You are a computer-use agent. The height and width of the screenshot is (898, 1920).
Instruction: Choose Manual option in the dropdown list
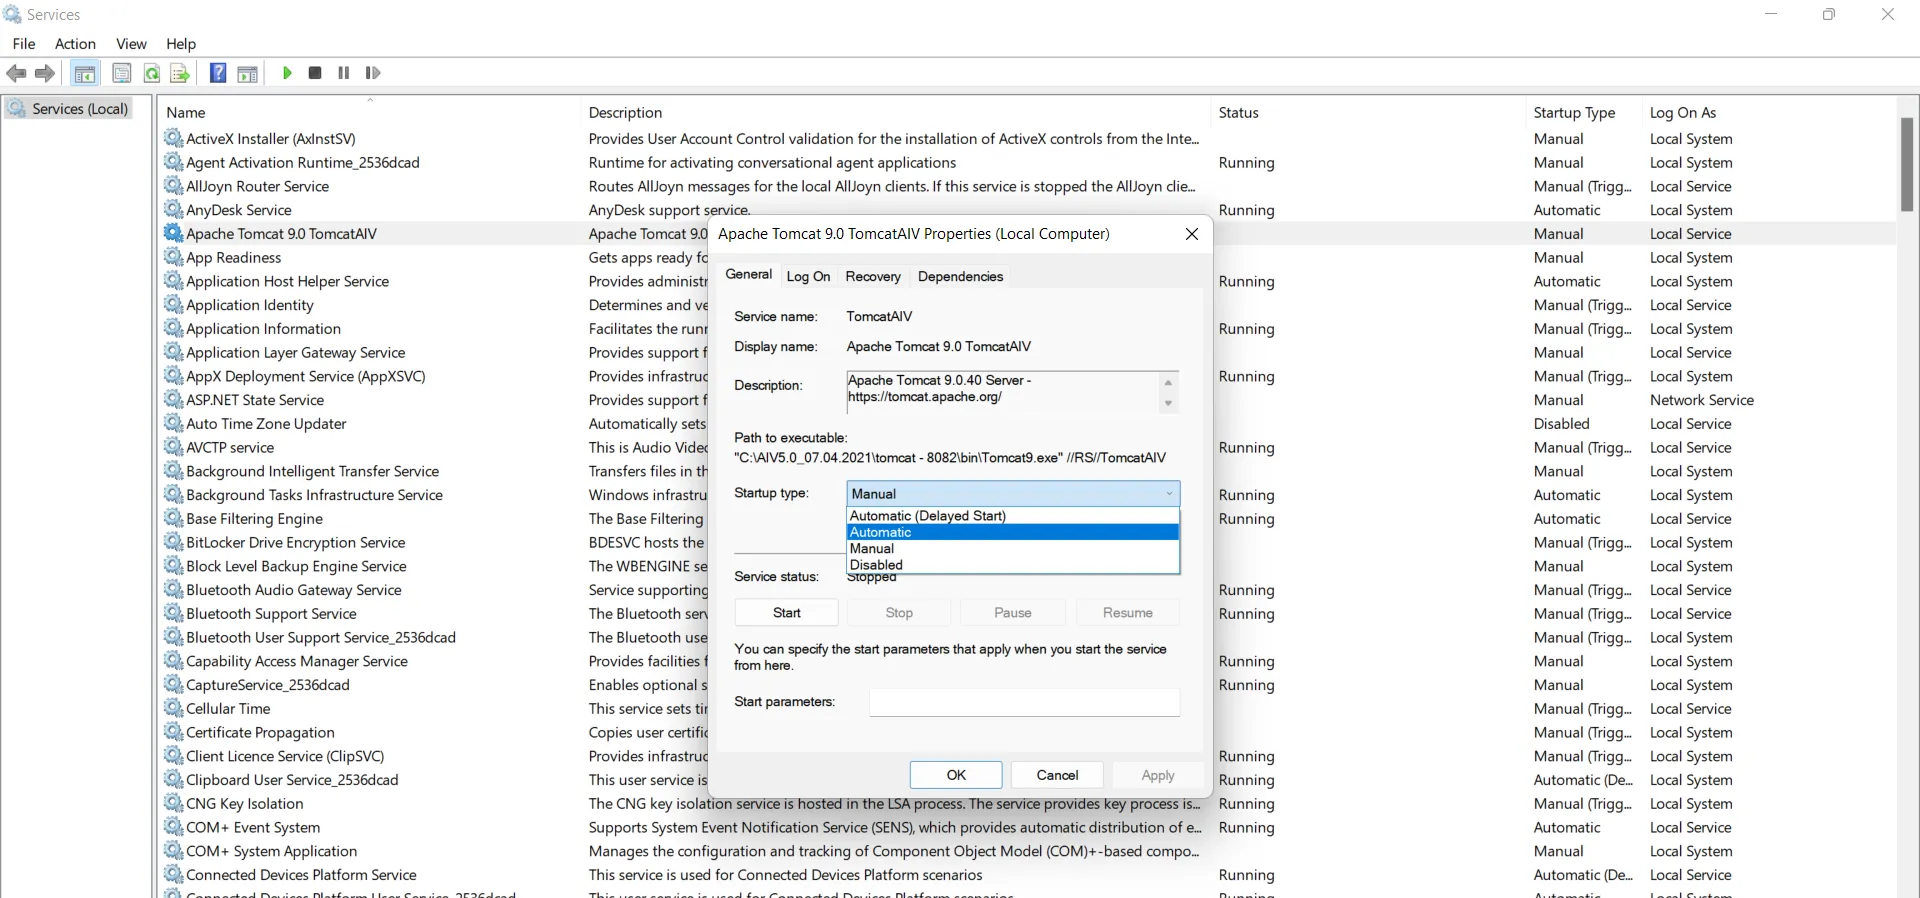[x=1013, y=548]
